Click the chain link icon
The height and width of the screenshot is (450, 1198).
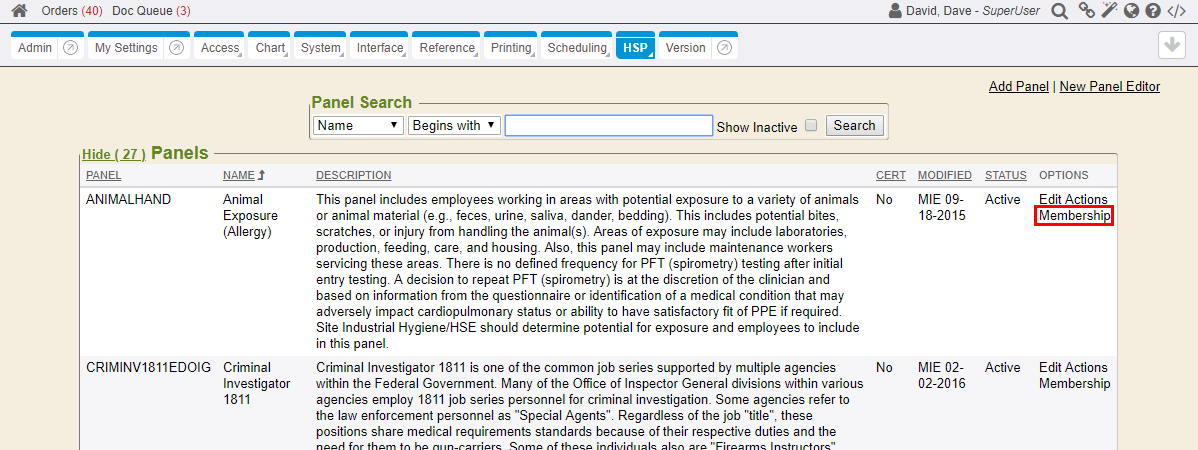(x=1087, y=11)
